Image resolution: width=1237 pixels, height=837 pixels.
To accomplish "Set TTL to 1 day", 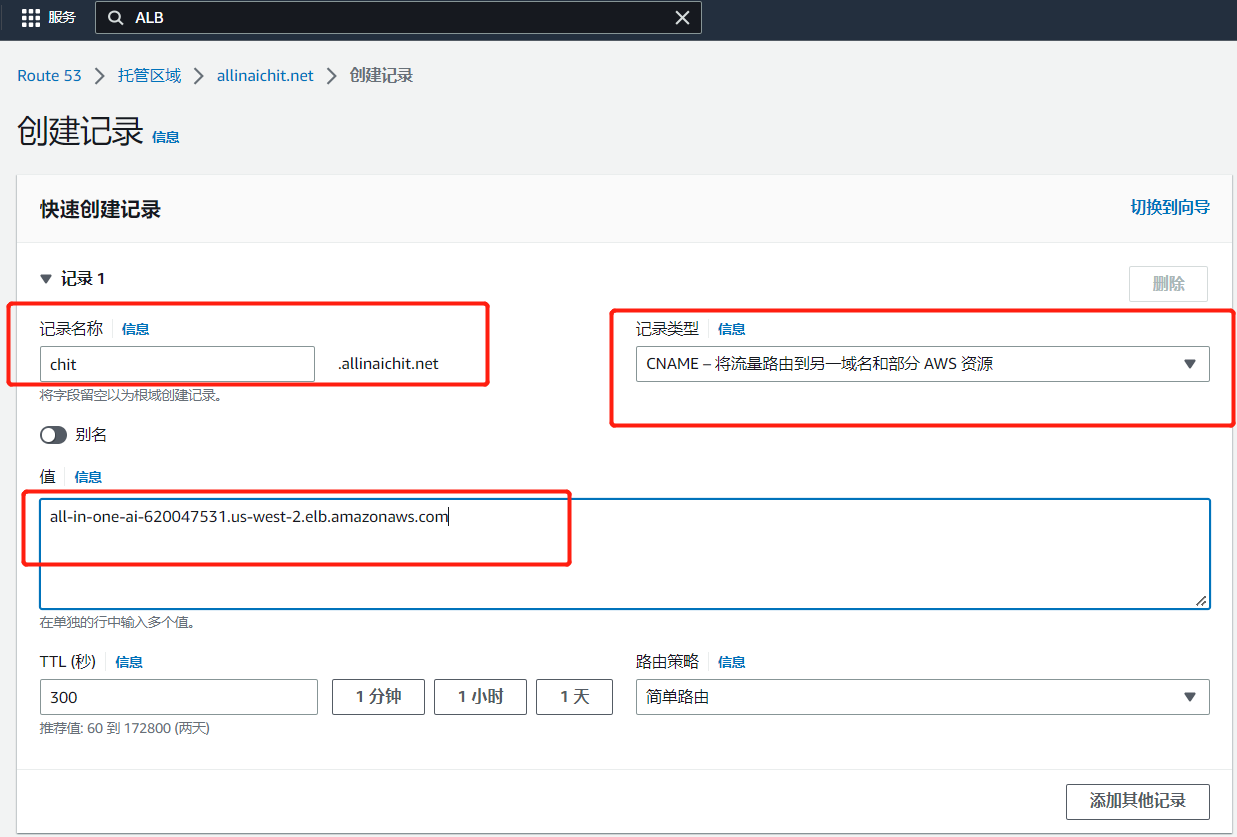I will click(574, 697).
